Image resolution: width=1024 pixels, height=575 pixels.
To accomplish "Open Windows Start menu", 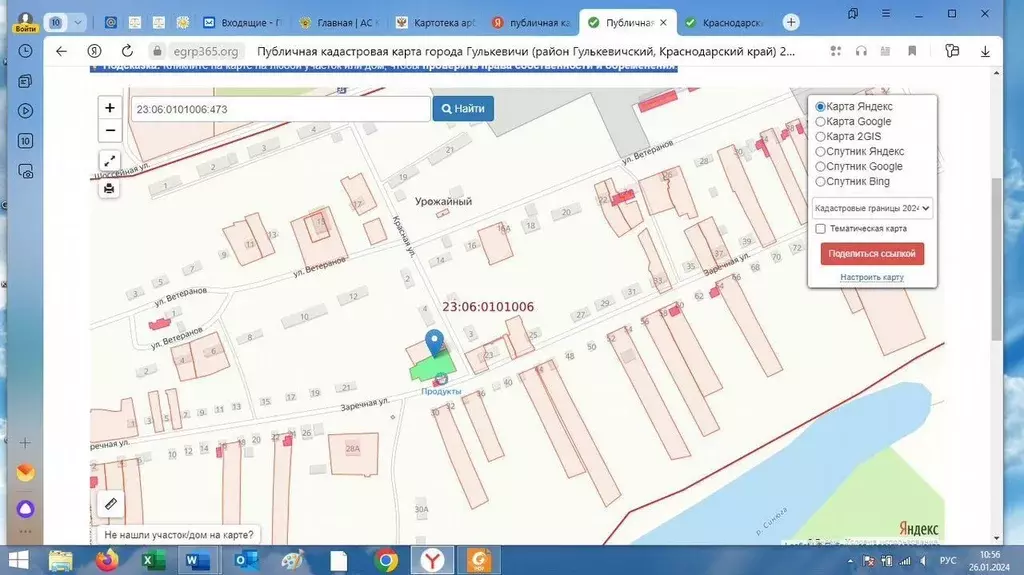I will pos(18,561).
